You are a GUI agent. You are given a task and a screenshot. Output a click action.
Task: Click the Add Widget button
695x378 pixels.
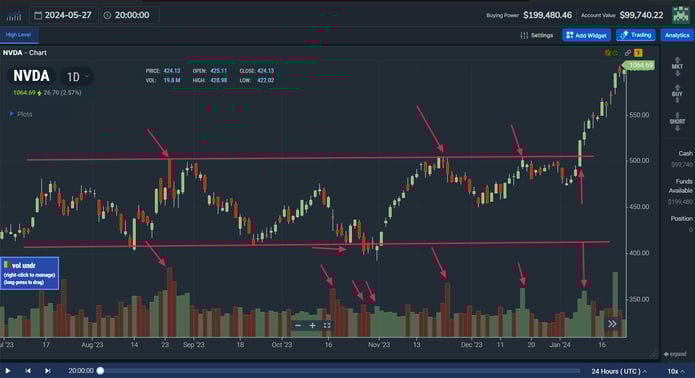586,35
